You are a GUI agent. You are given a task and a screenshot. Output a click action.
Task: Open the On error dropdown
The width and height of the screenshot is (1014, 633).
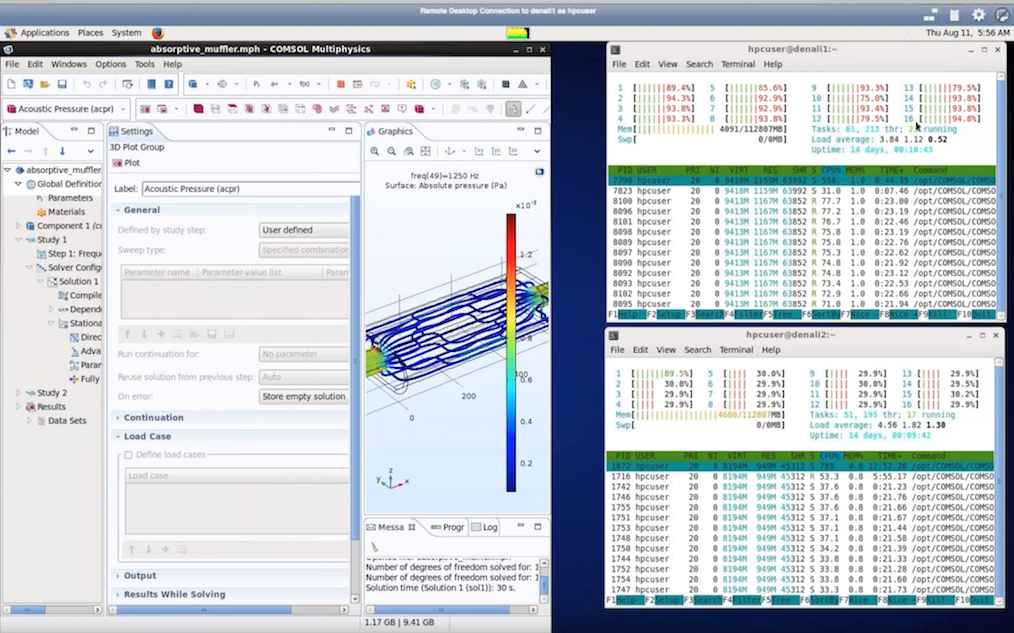303,396
